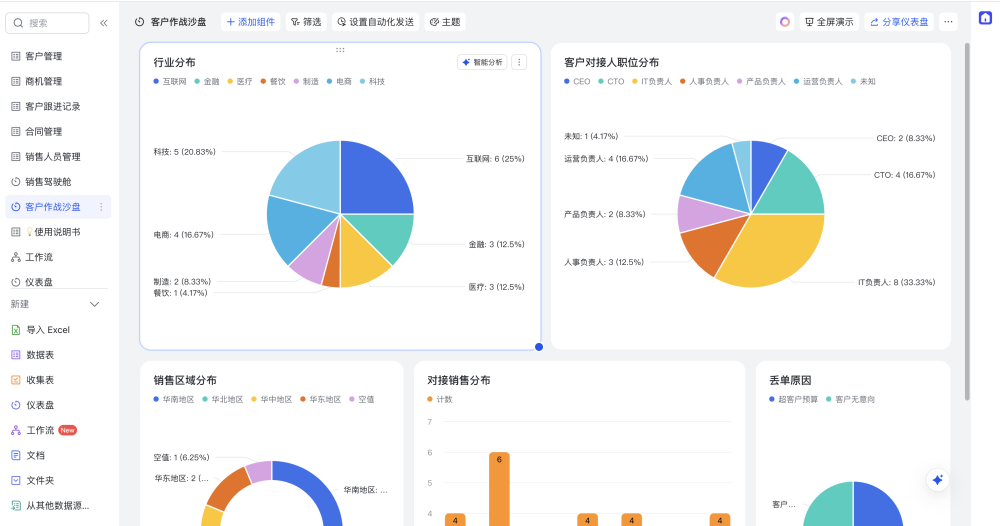Click the 销售区域分布 card title

185,381
